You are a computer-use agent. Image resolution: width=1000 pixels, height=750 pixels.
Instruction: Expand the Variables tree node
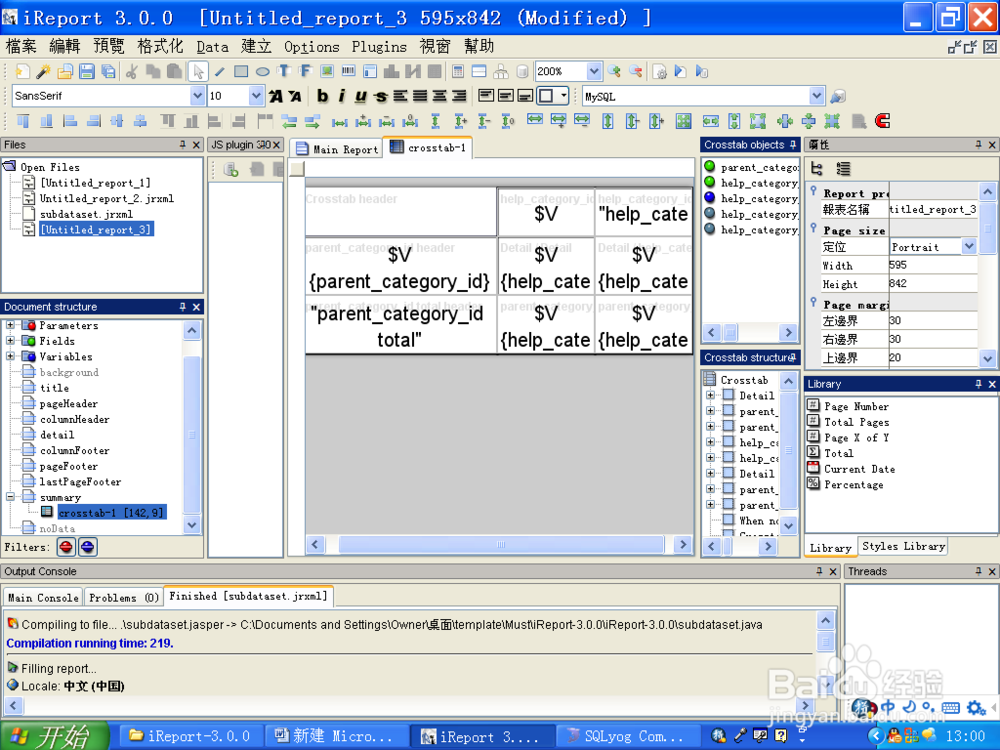pos(10,356)
